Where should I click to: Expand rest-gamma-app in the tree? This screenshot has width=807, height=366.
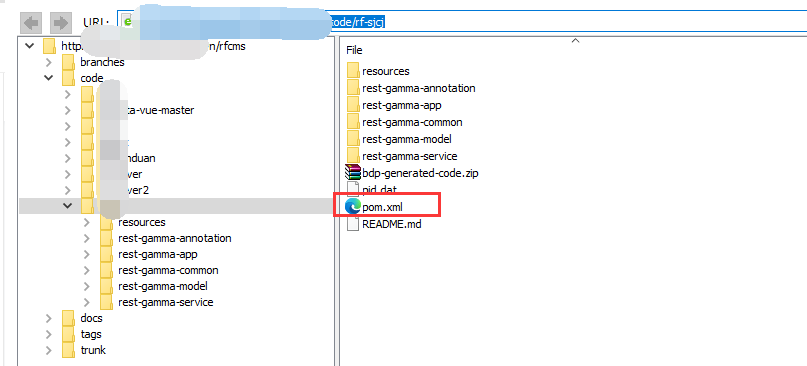86,254
